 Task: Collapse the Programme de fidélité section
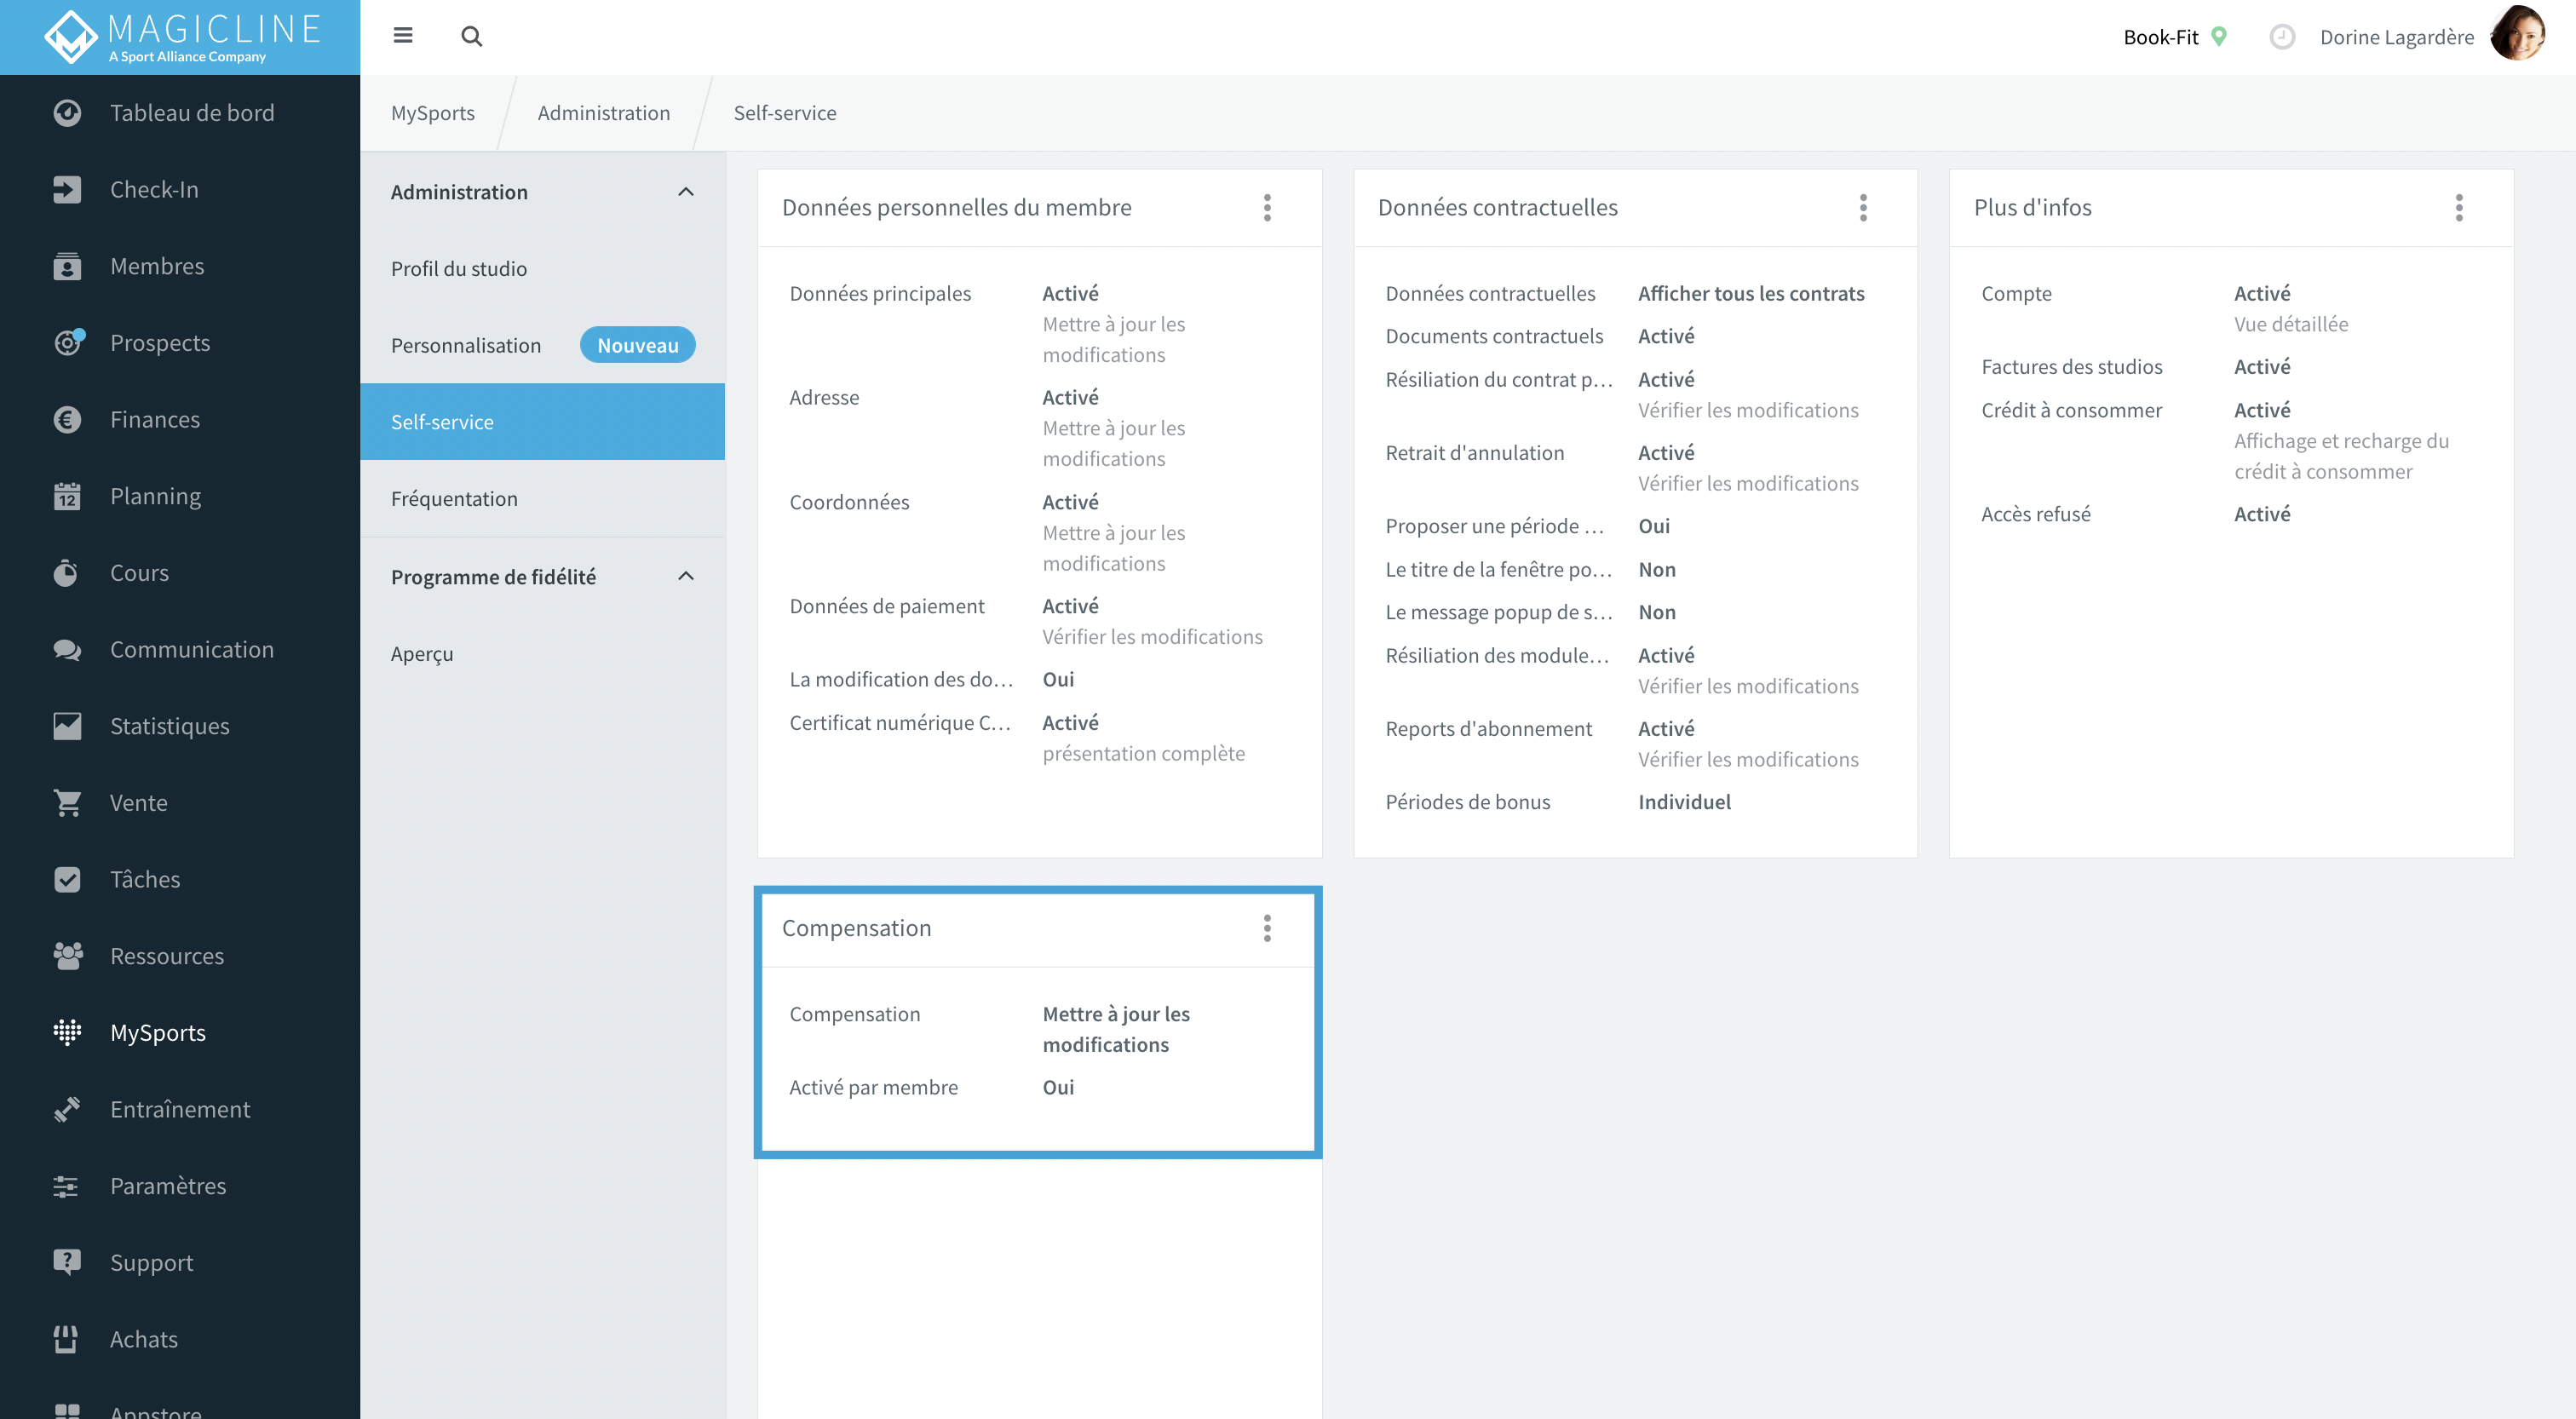click(686, 577)
